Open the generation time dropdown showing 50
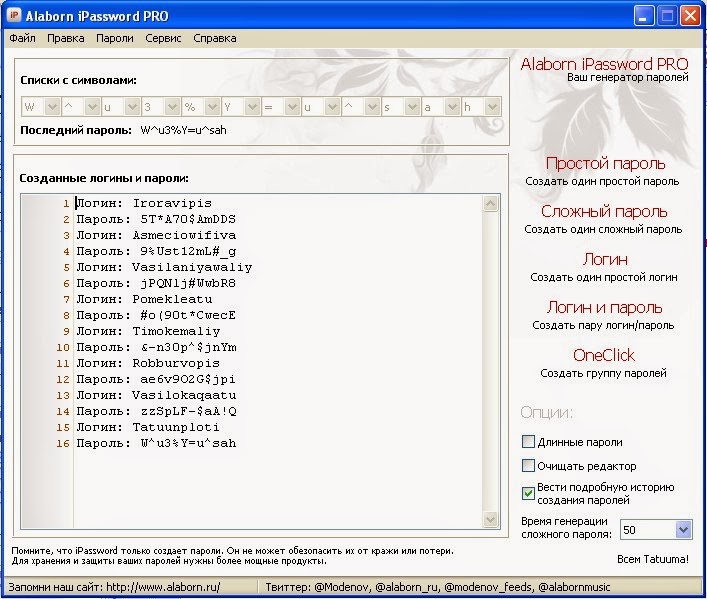Viewport: 707px width, 599px height. [x=683, y=530]
